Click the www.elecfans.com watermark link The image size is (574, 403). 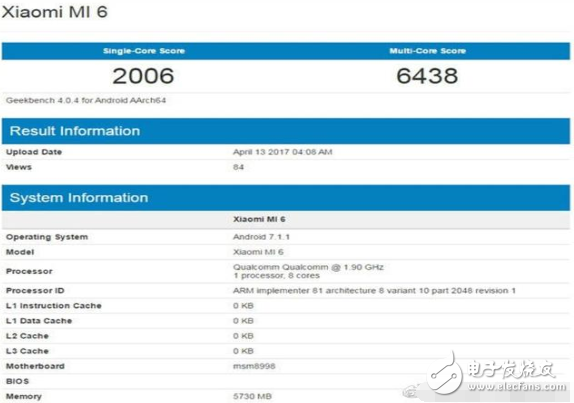(x=517, y=387)
